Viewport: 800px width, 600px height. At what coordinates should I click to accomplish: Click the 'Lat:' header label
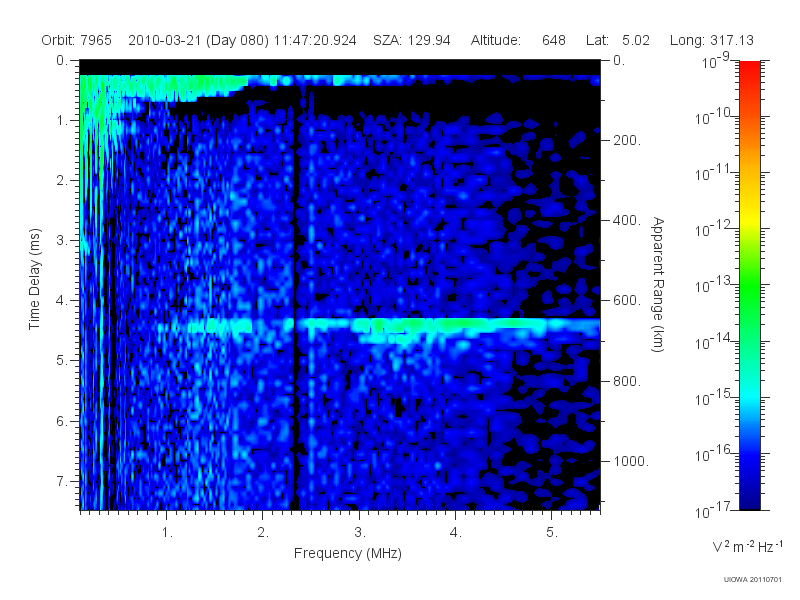[x=597, y=40]
